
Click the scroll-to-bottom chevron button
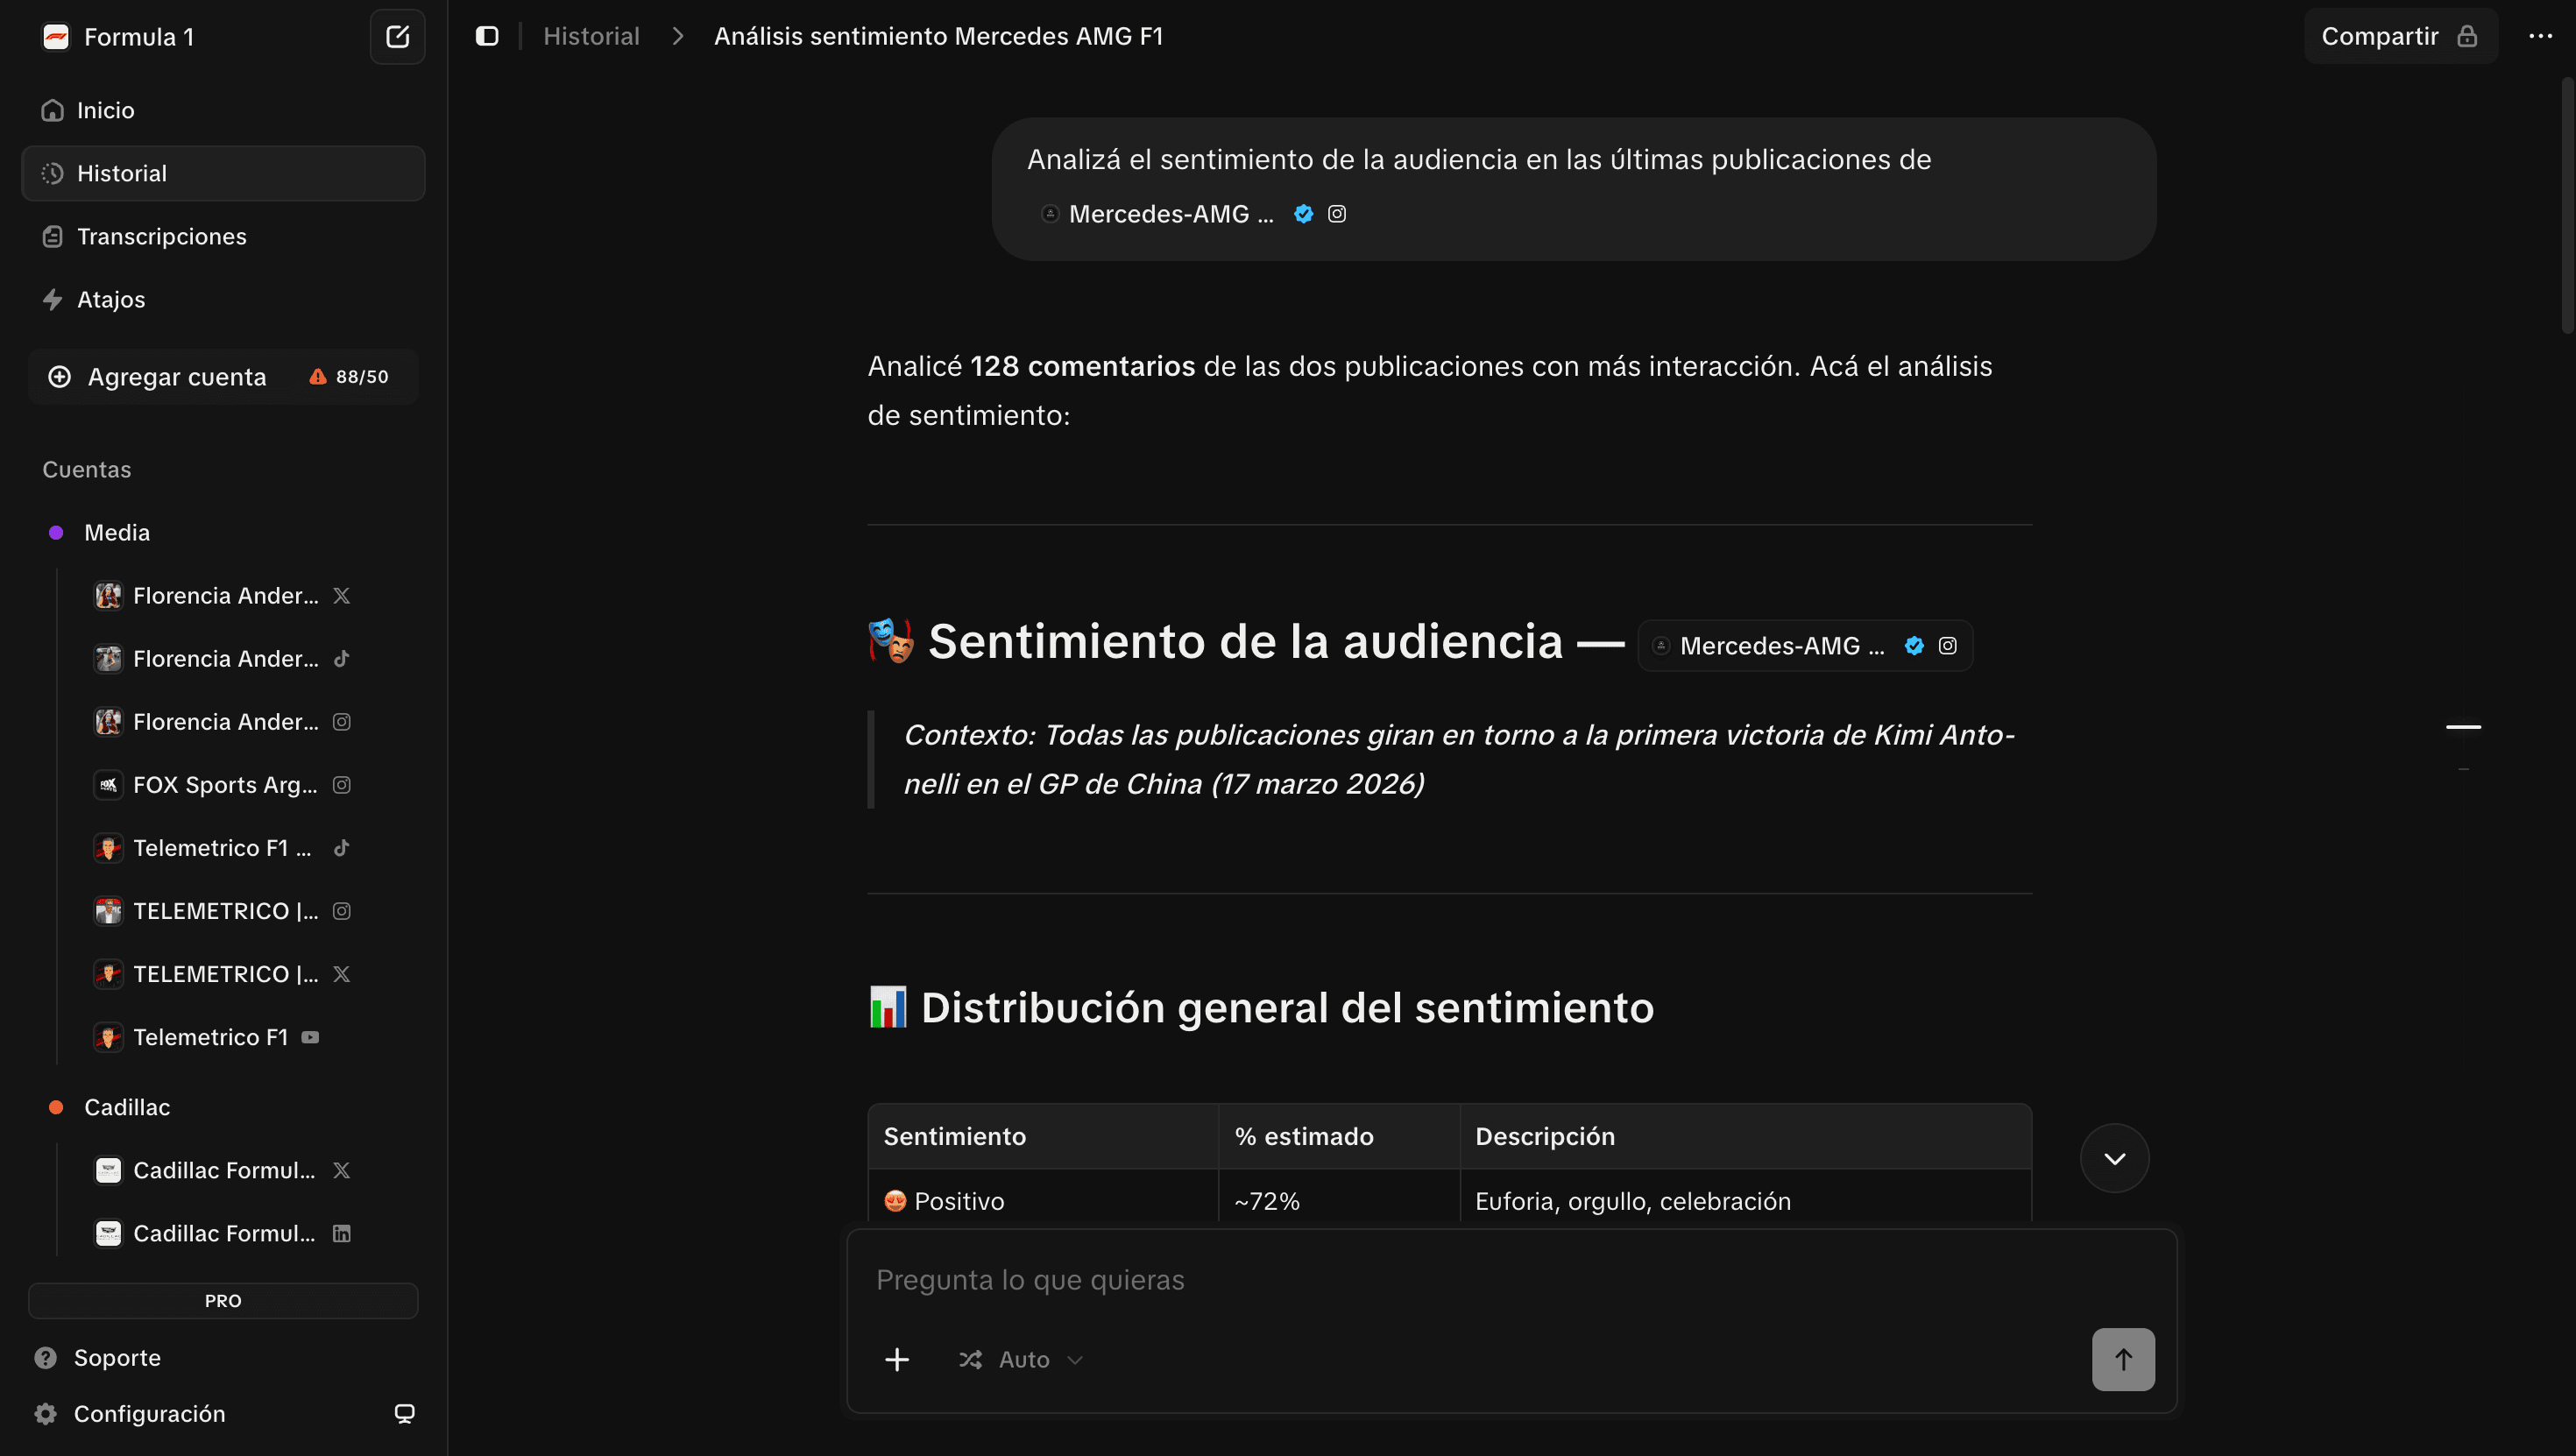click(x=2114, y=1158)
